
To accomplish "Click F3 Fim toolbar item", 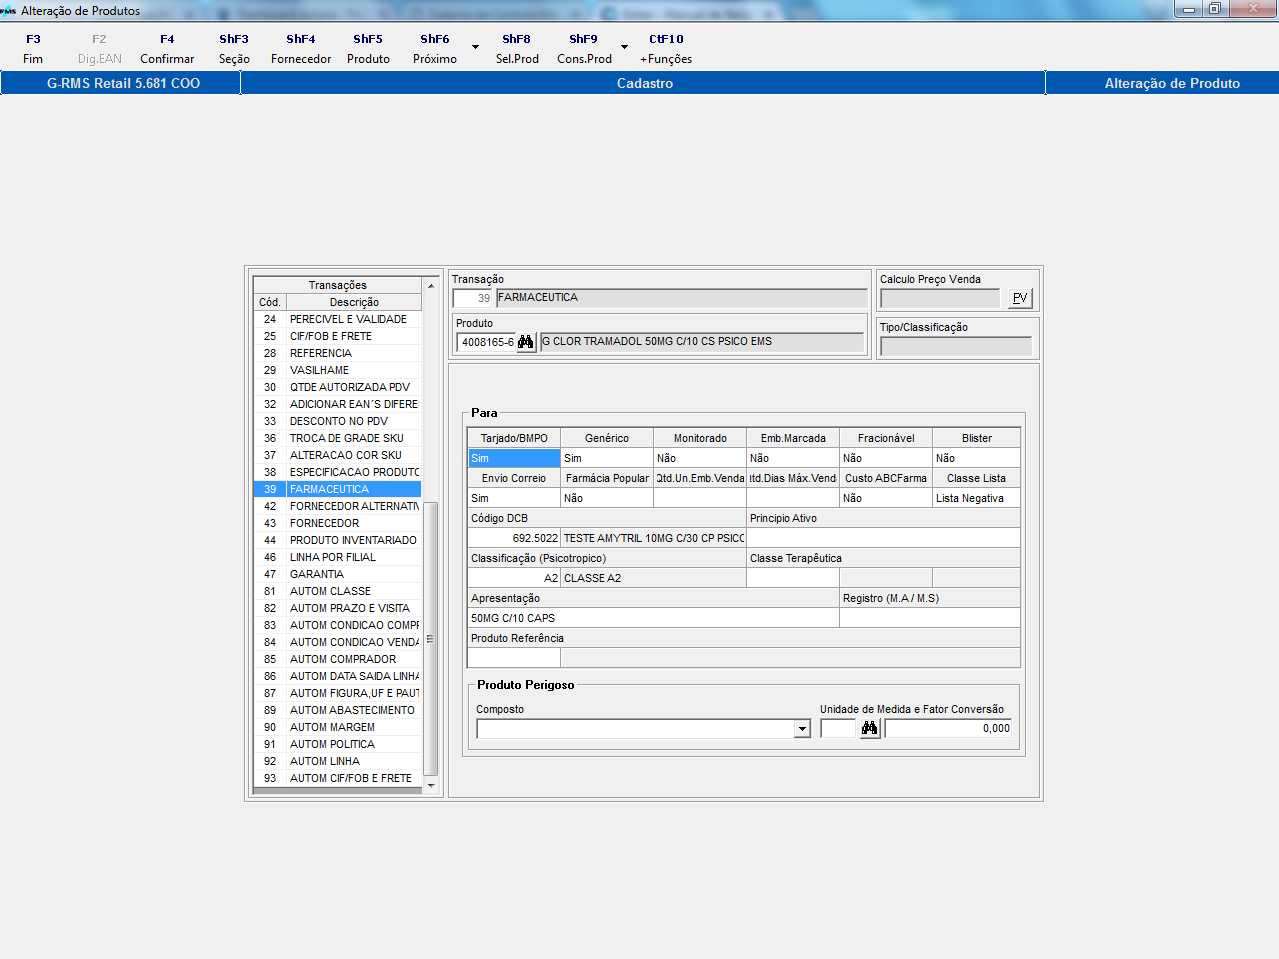I will click(33, 49).
